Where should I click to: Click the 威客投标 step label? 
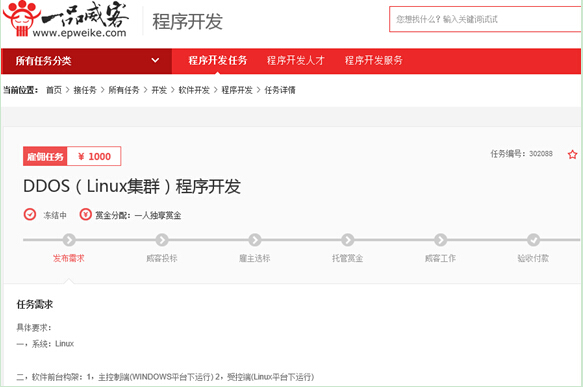tap(162, 258)
